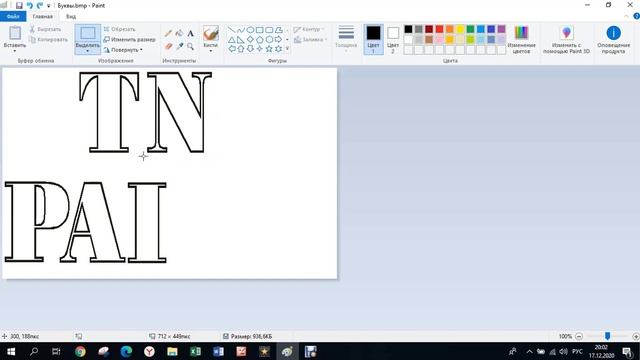Click the Save icon in the title bar

[x=19, y=6]
